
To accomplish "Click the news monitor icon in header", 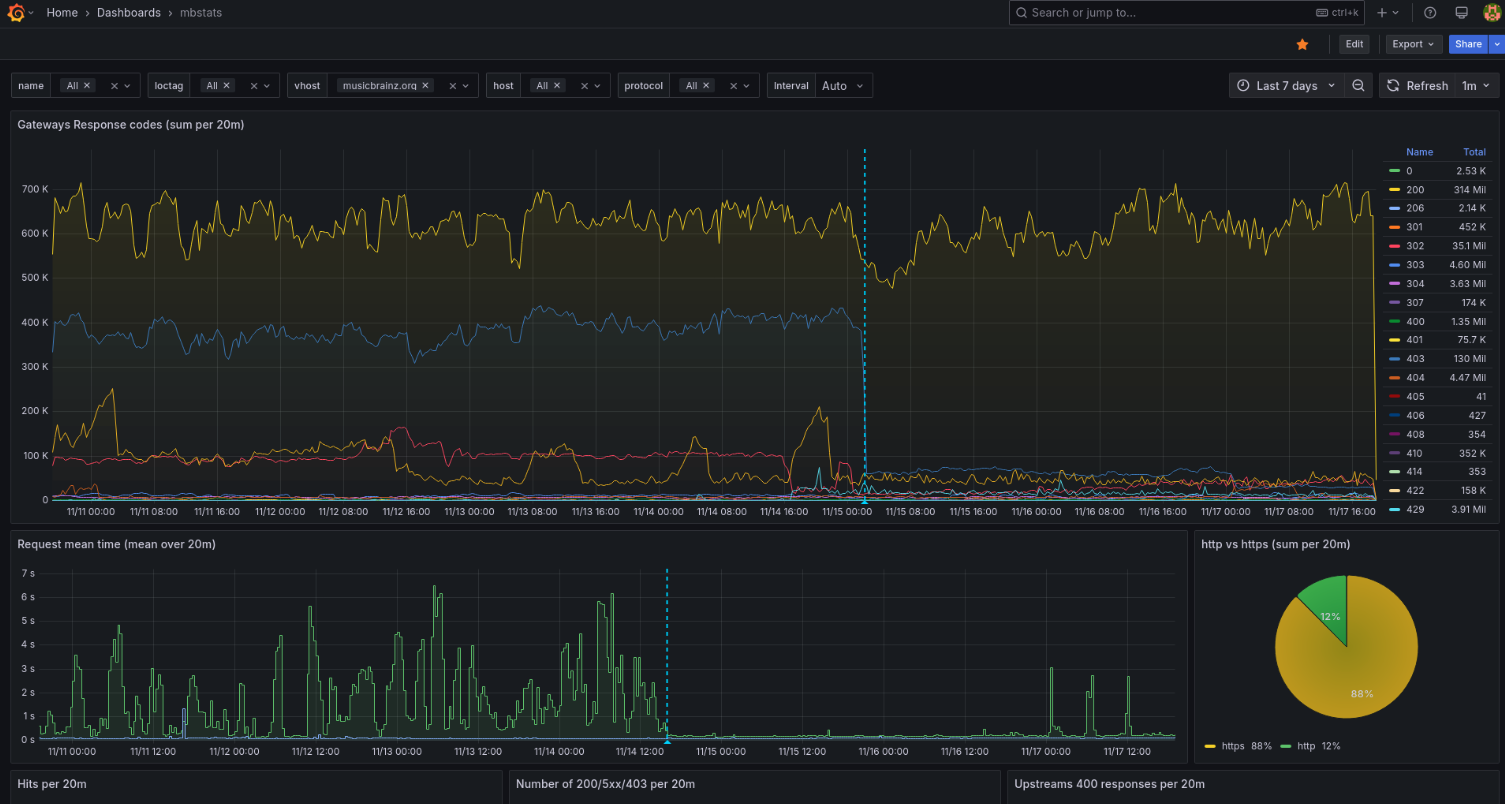I will (1461, 13).
